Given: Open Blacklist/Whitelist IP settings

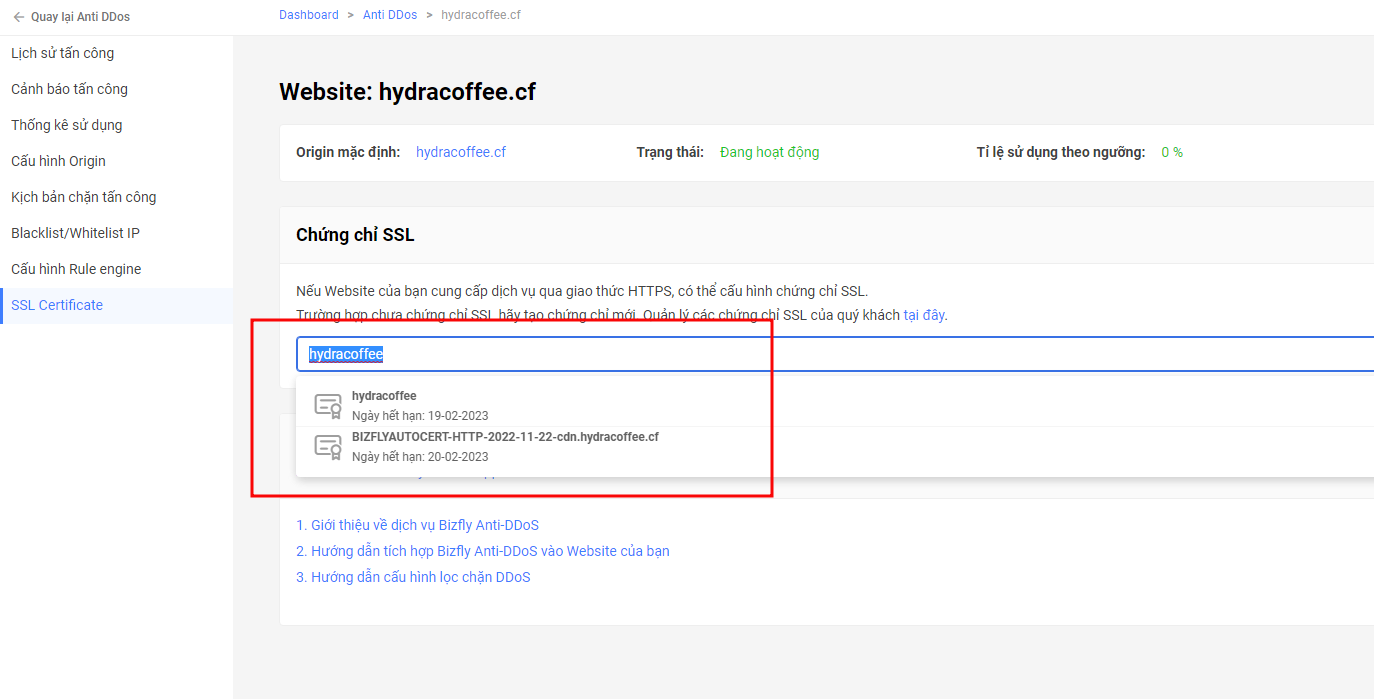Looking at the screenshot, I should (76, 233).
